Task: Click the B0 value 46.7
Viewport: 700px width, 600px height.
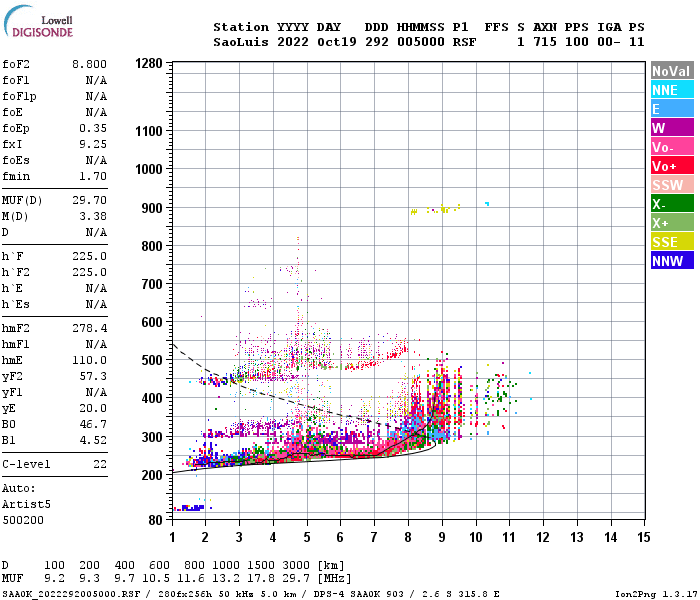Action: pyautogui.click(x=93, y=425)
